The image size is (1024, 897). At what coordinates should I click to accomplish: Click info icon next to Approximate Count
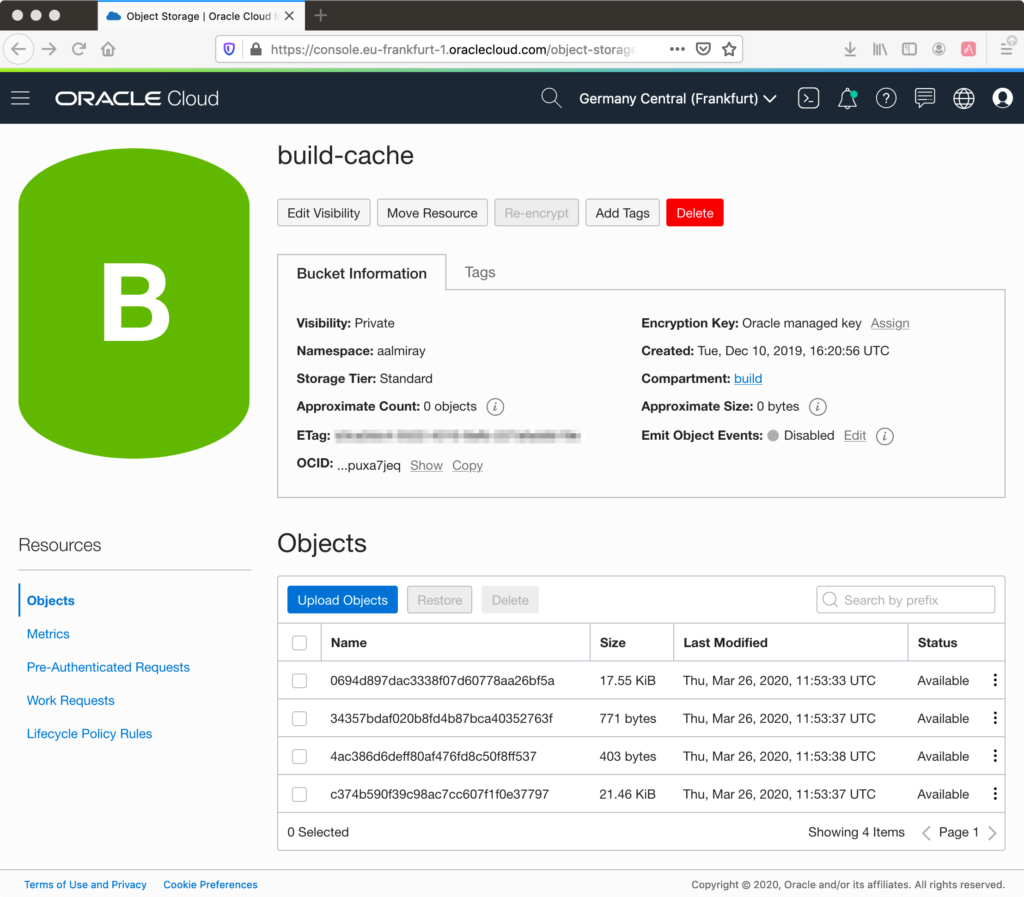495,407
